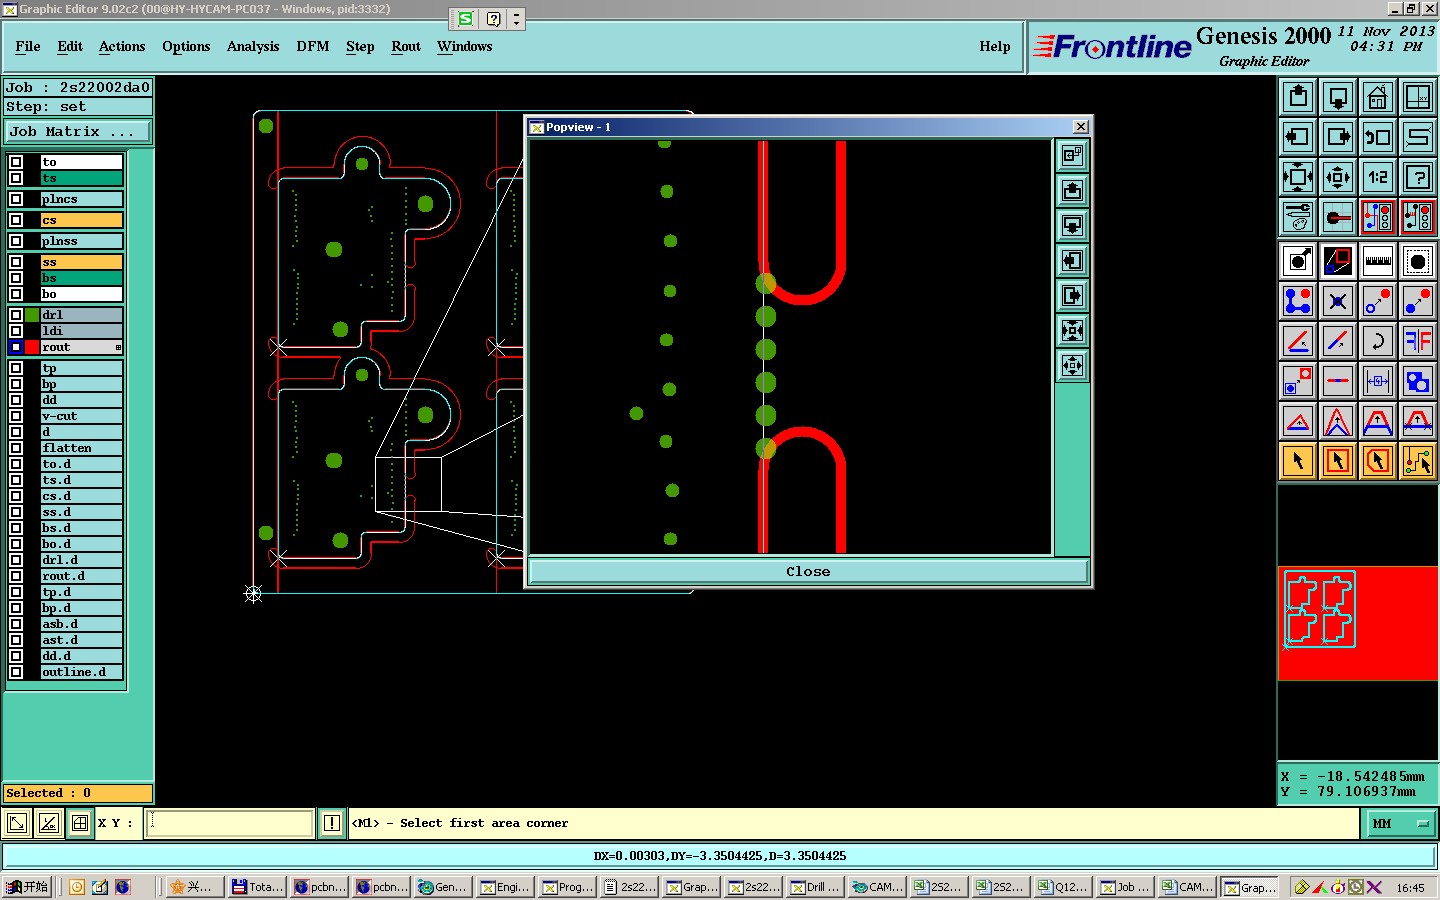Open the 'Gen...' taskbar item
The image size is (1440, 900).
coord(444,887)
